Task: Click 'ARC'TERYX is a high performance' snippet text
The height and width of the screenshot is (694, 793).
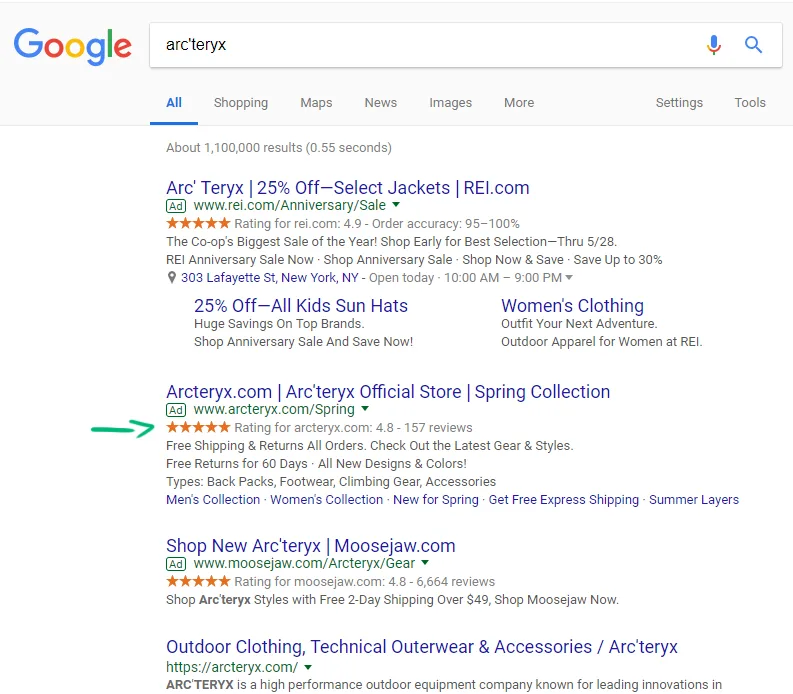Action: tap(444, 685)
